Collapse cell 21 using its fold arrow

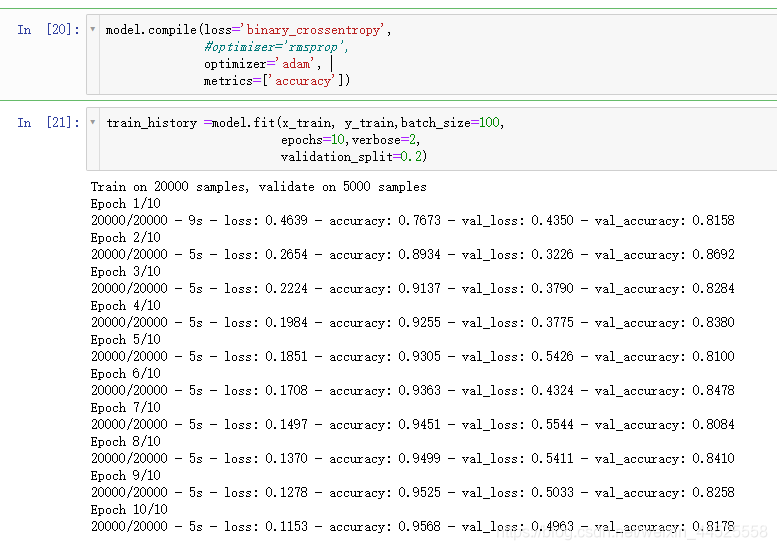point(93,122)
